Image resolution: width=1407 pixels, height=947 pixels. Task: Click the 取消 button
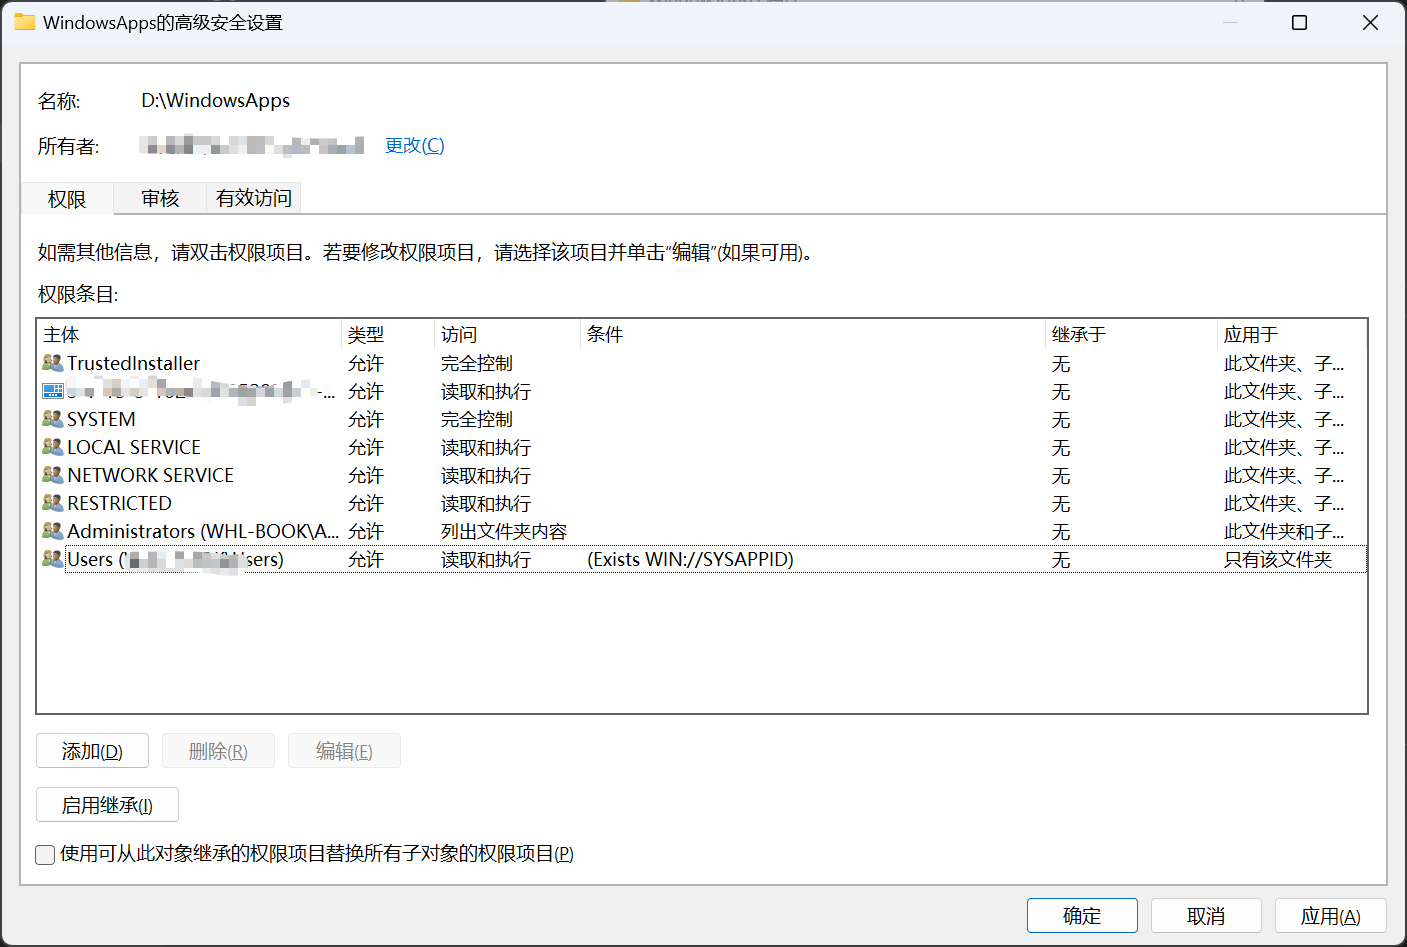pos(1205,915)
